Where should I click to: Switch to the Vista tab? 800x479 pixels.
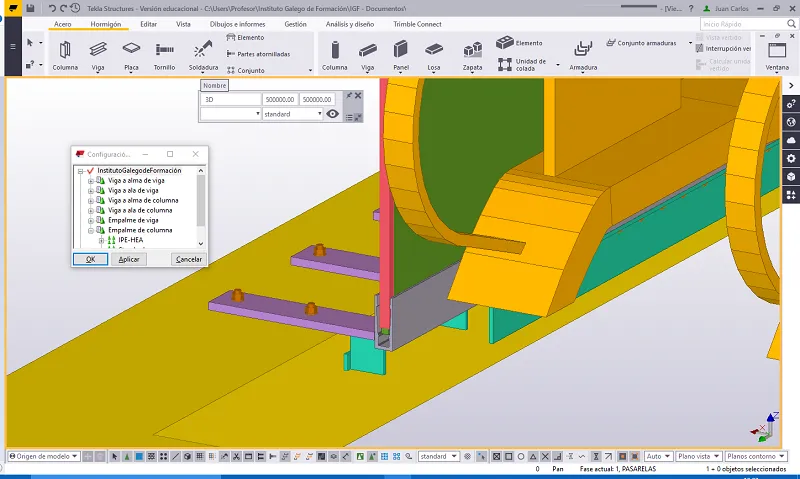pos(183,24)
